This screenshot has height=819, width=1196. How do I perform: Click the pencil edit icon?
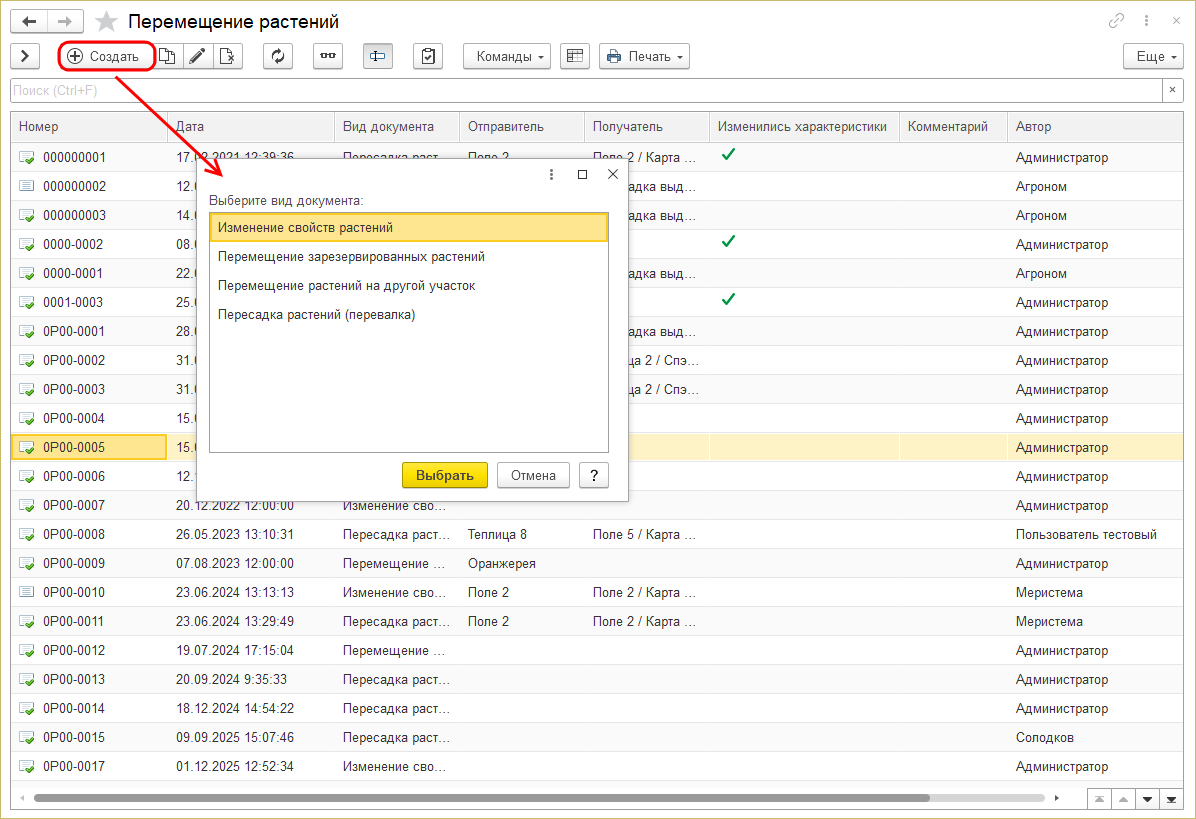click(x=198, y=57)
